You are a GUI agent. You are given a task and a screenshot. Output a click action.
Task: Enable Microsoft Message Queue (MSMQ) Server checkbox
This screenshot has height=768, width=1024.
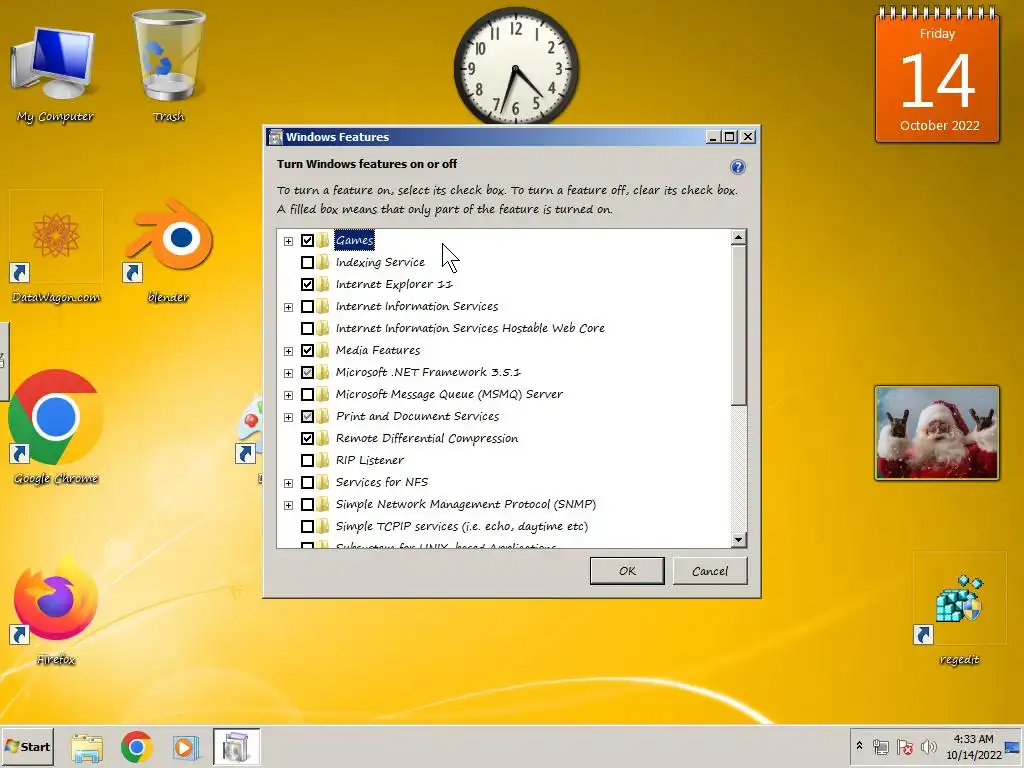coord(307,394)
